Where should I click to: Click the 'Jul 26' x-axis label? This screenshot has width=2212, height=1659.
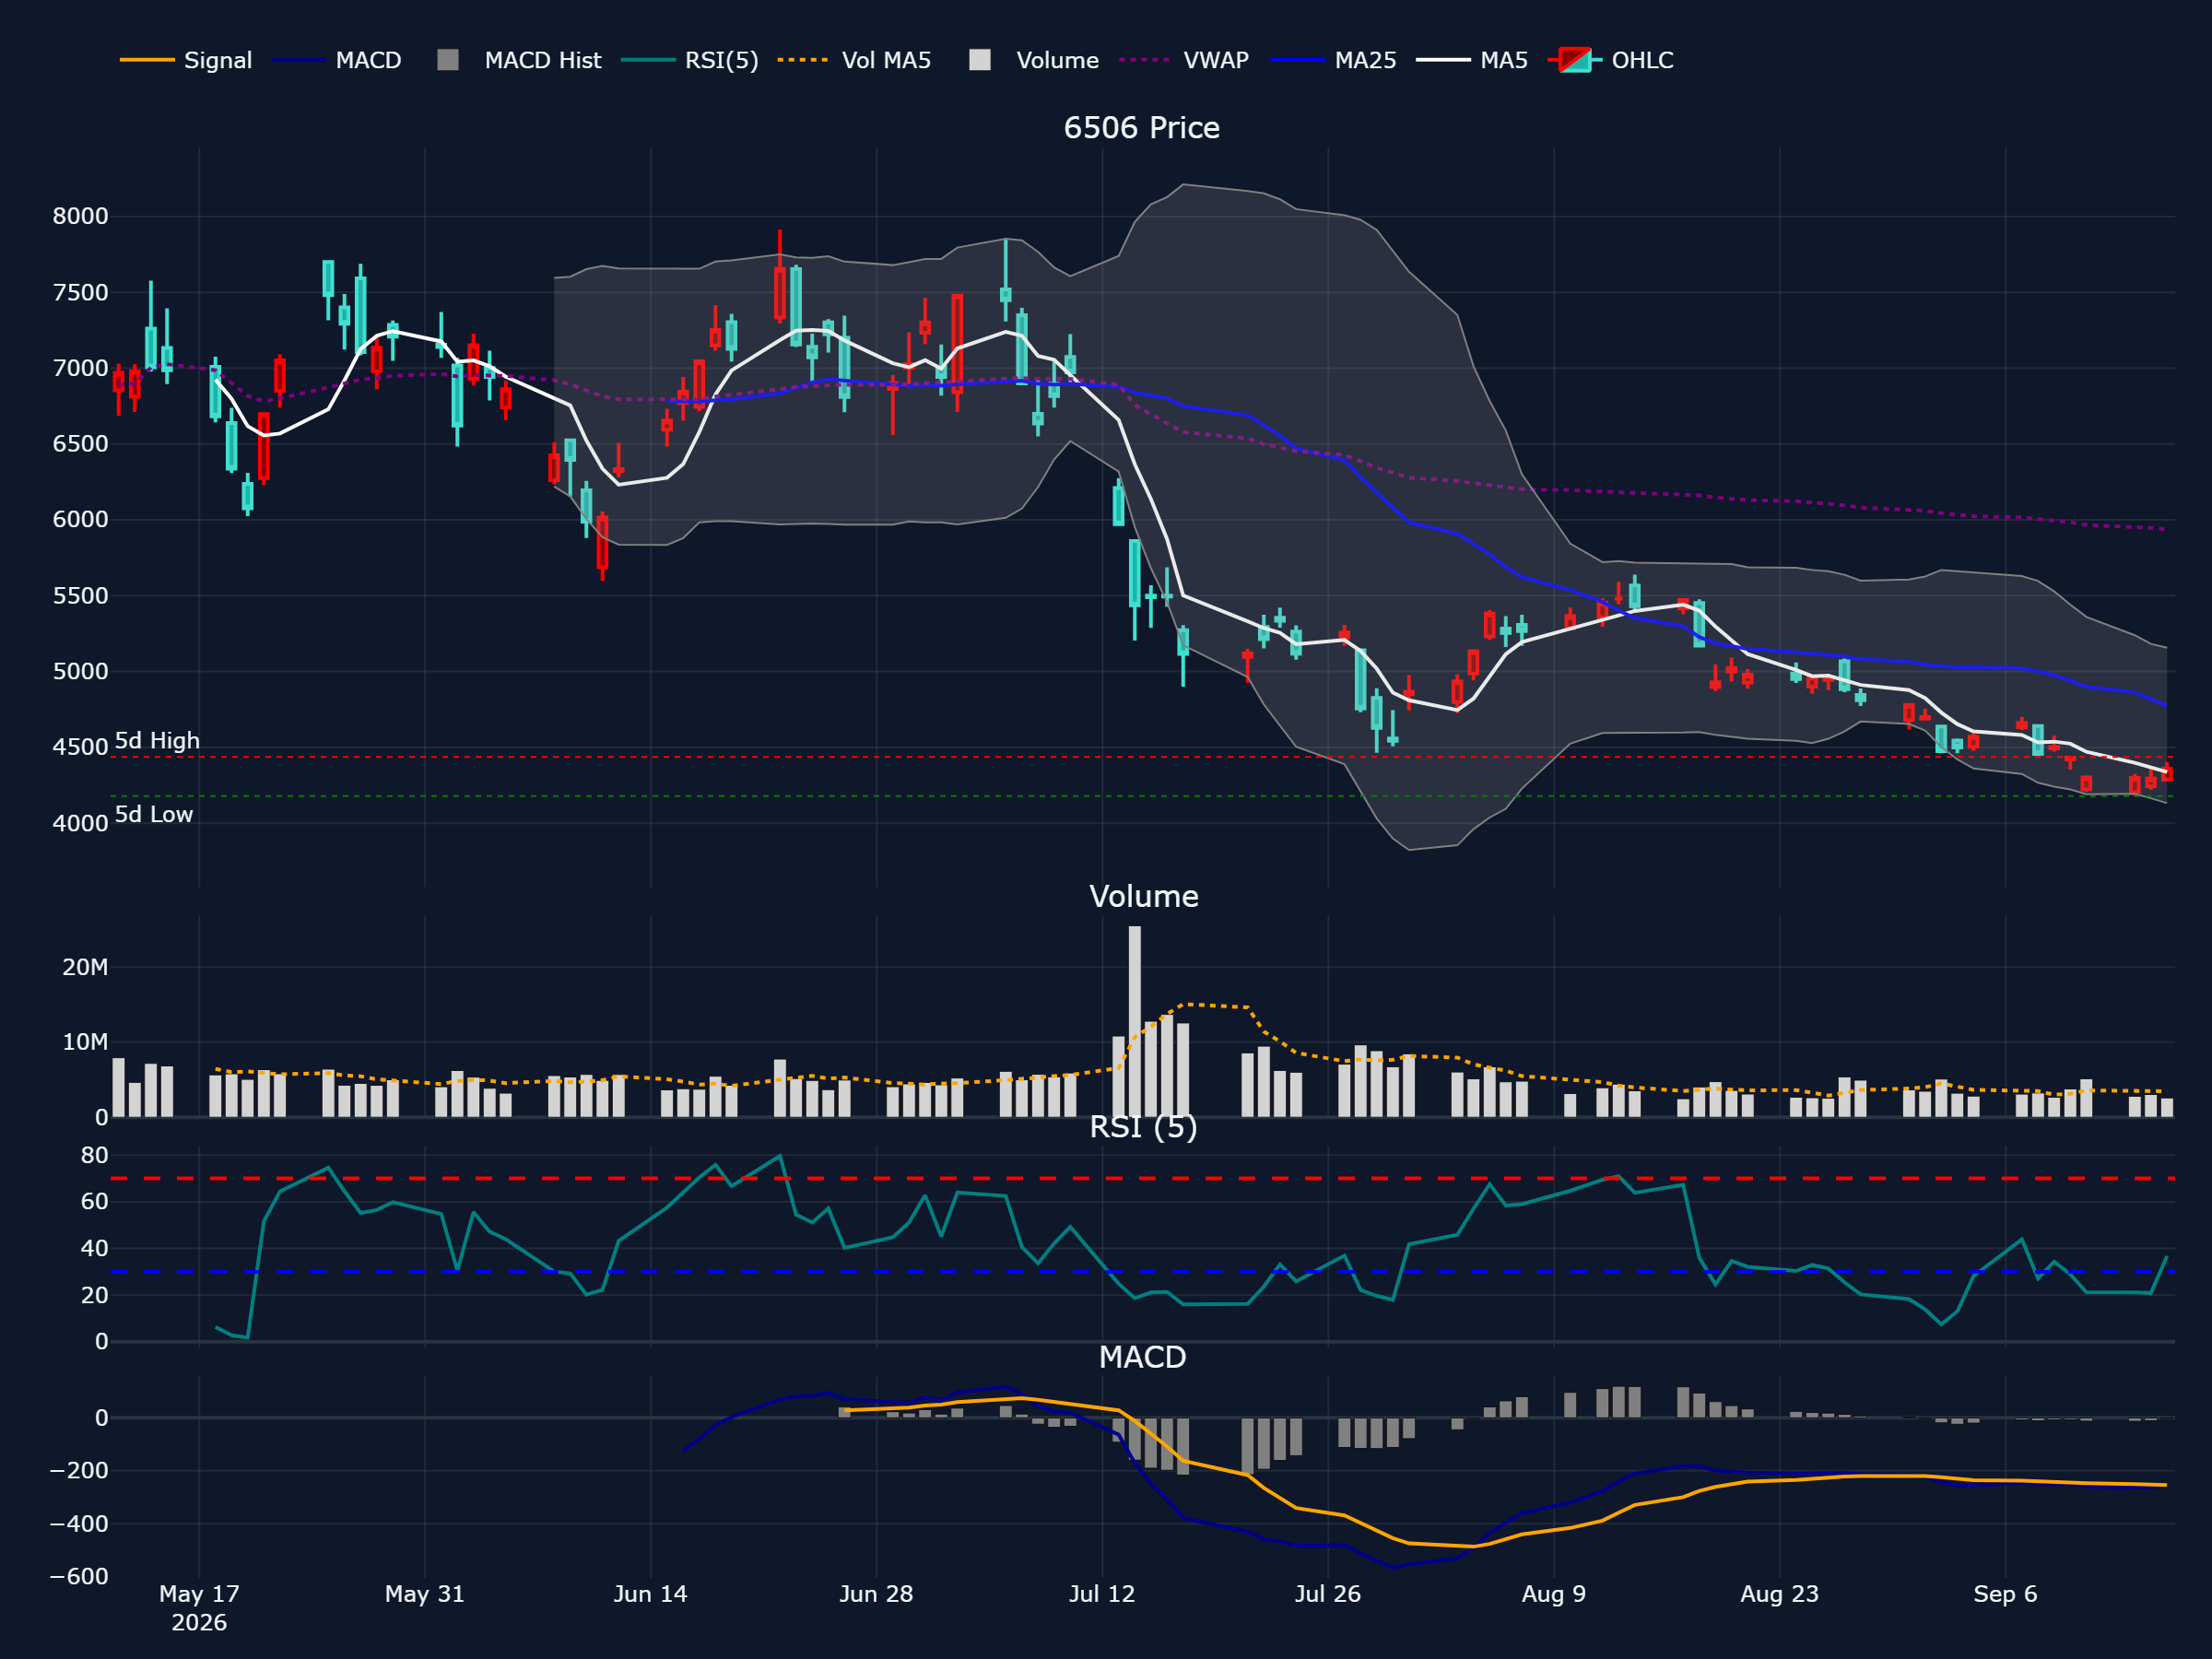1328,1594
